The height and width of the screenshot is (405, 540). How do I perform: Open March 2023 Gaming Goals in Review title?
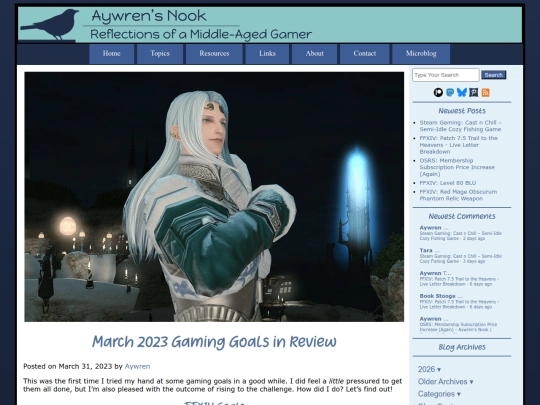214,342
